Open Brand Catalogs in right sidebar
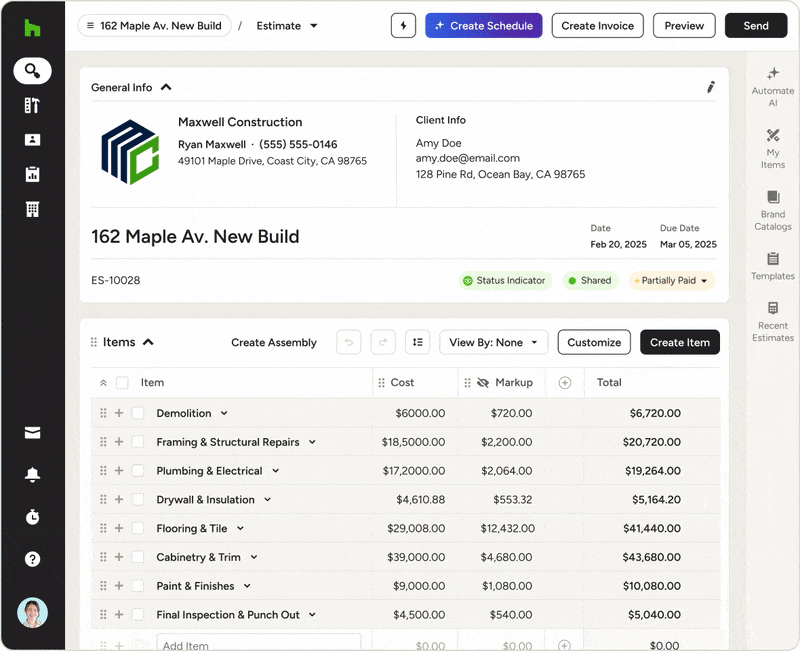The height and width of the screenshot is (651, 800). coord(772,211)
